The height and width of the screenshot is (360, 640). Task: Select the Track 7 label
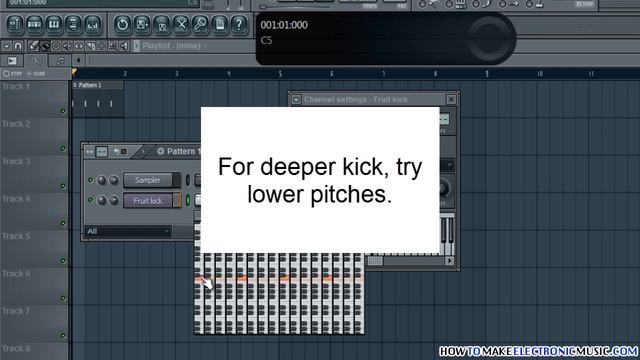[x=16, y=311]
